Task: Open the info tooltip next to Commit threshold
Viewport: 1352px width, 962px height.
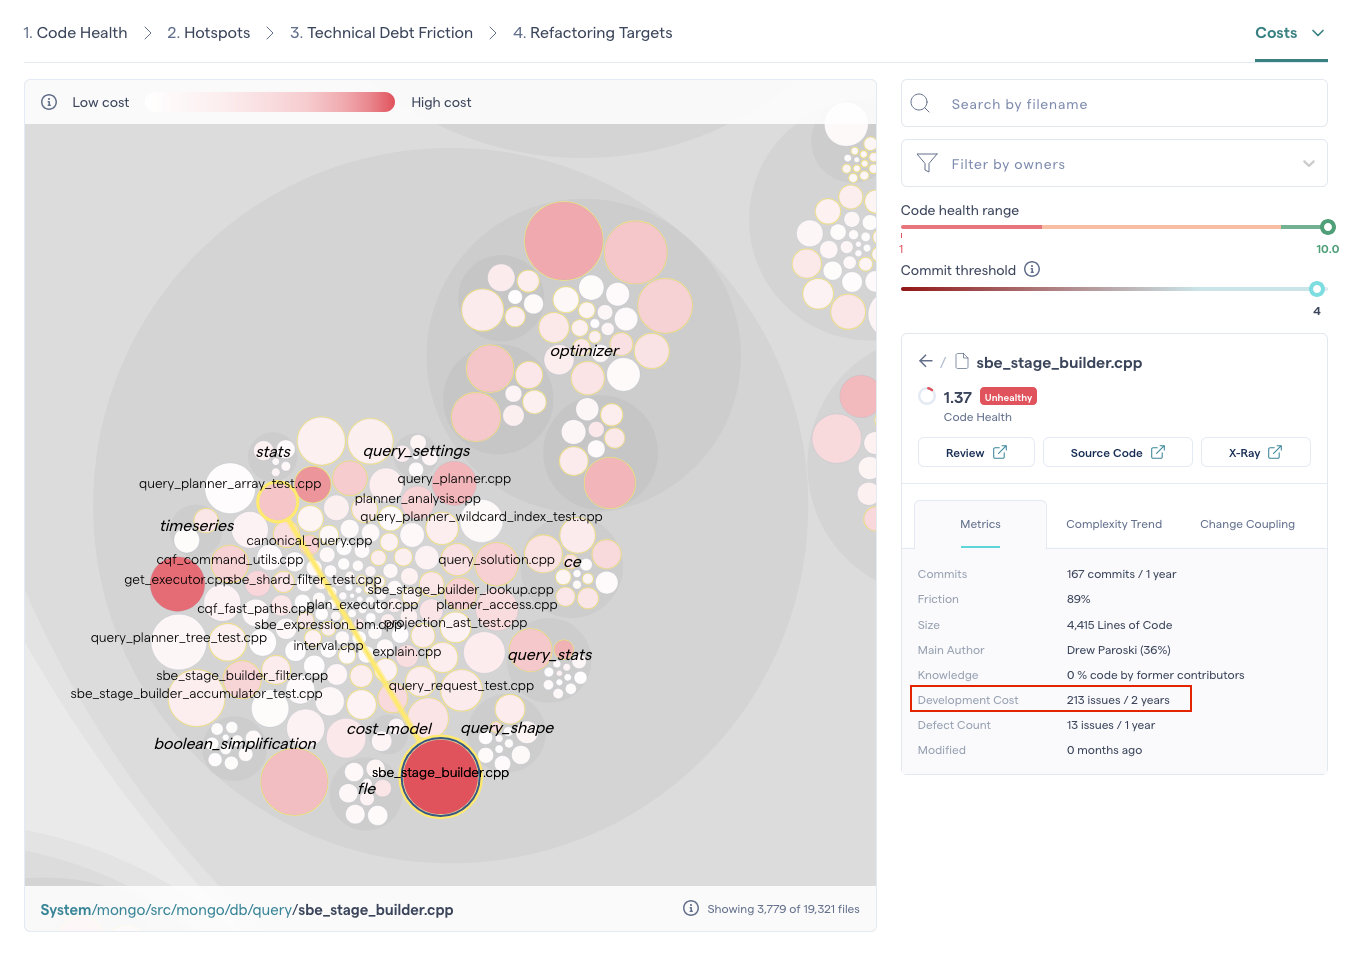Action: tap(1031, 269)
